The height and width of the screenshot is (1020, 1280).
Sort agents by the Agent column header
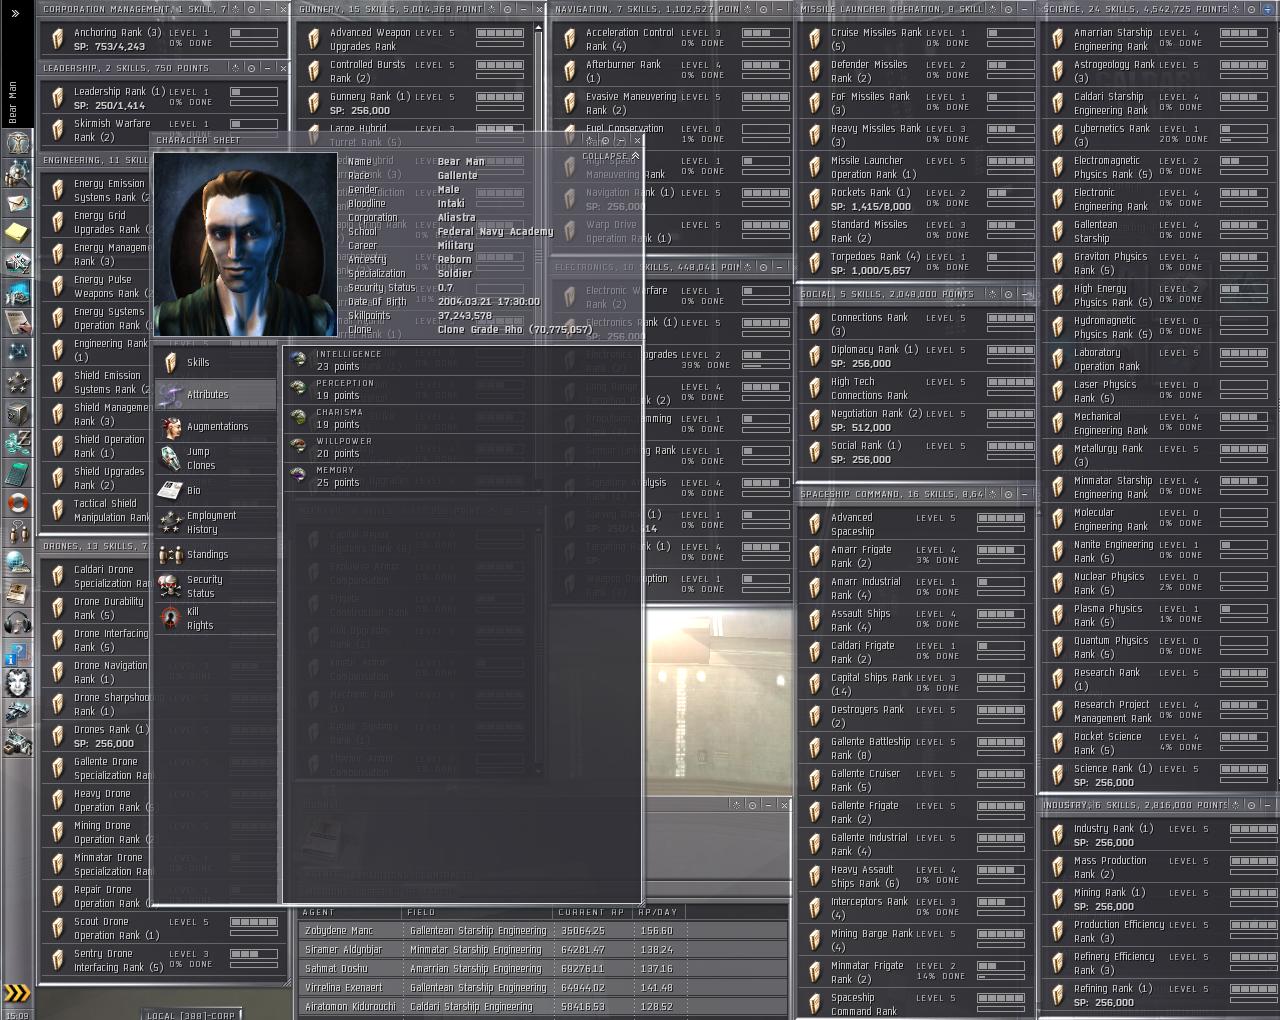(x=351, y=912)
